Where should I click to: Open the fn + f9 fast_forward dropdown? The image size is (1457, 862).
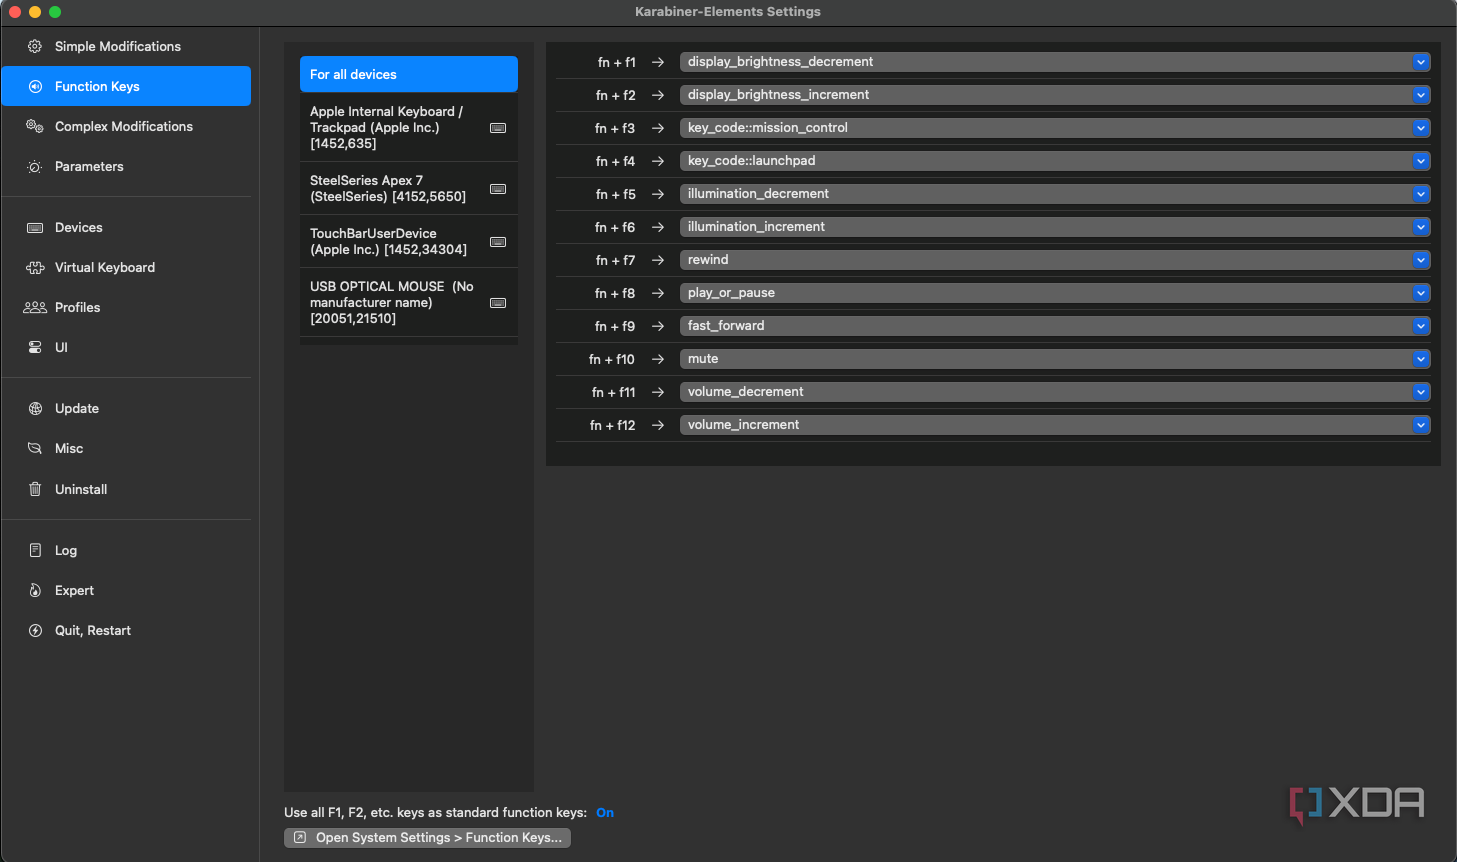(x=1055, y=326)
